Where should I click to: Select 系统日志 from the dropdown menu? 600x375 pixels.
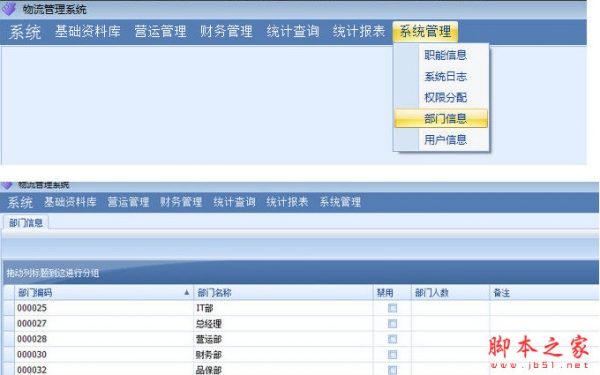[445, 76]
